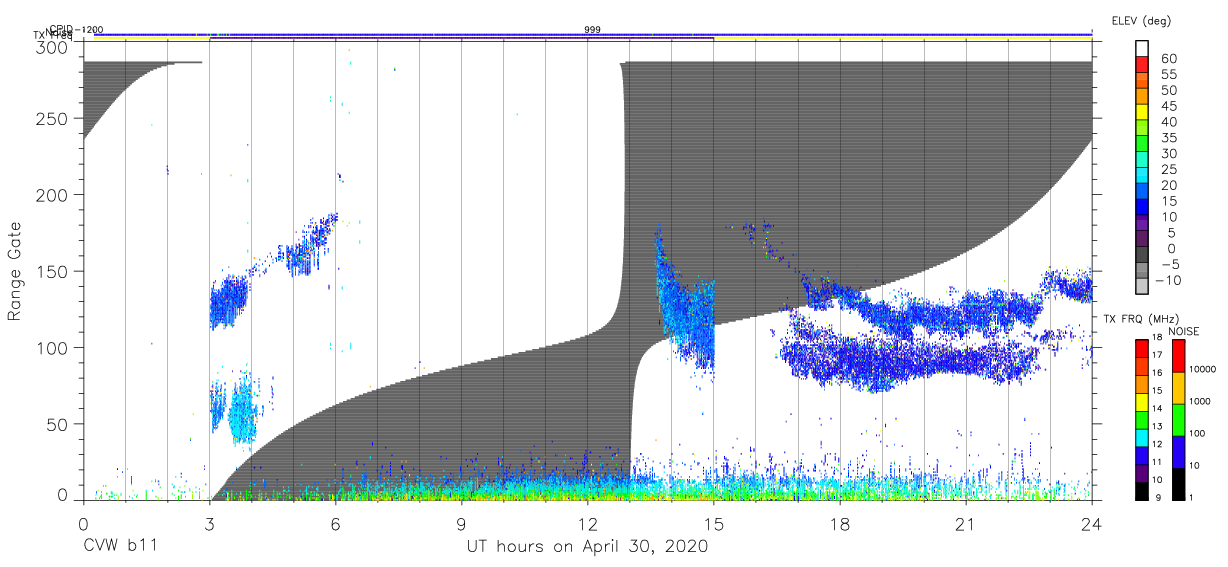Click the red segment of the ELEV color bar
This screenshot has width=1228, height=567.
[1142, 63]
